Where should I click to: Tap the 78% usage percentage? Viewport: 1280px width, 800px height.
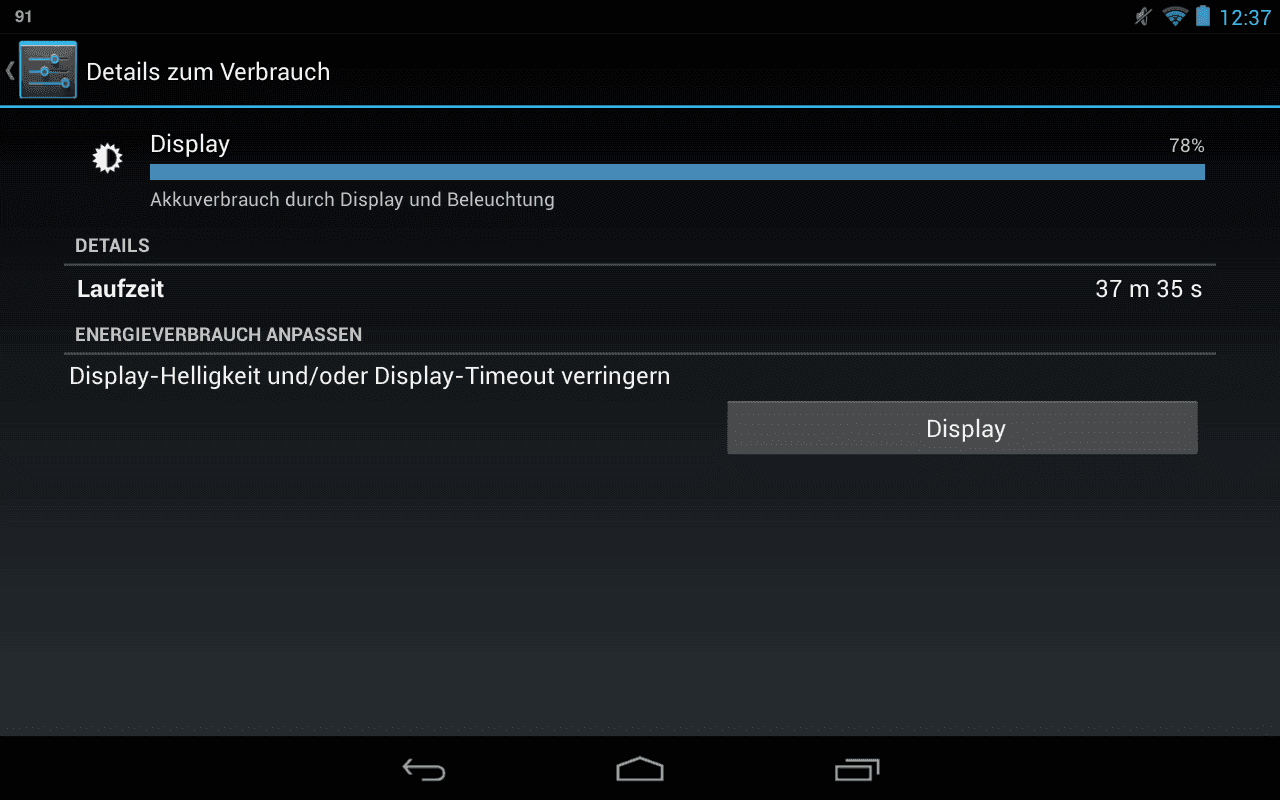point(1187,146)
